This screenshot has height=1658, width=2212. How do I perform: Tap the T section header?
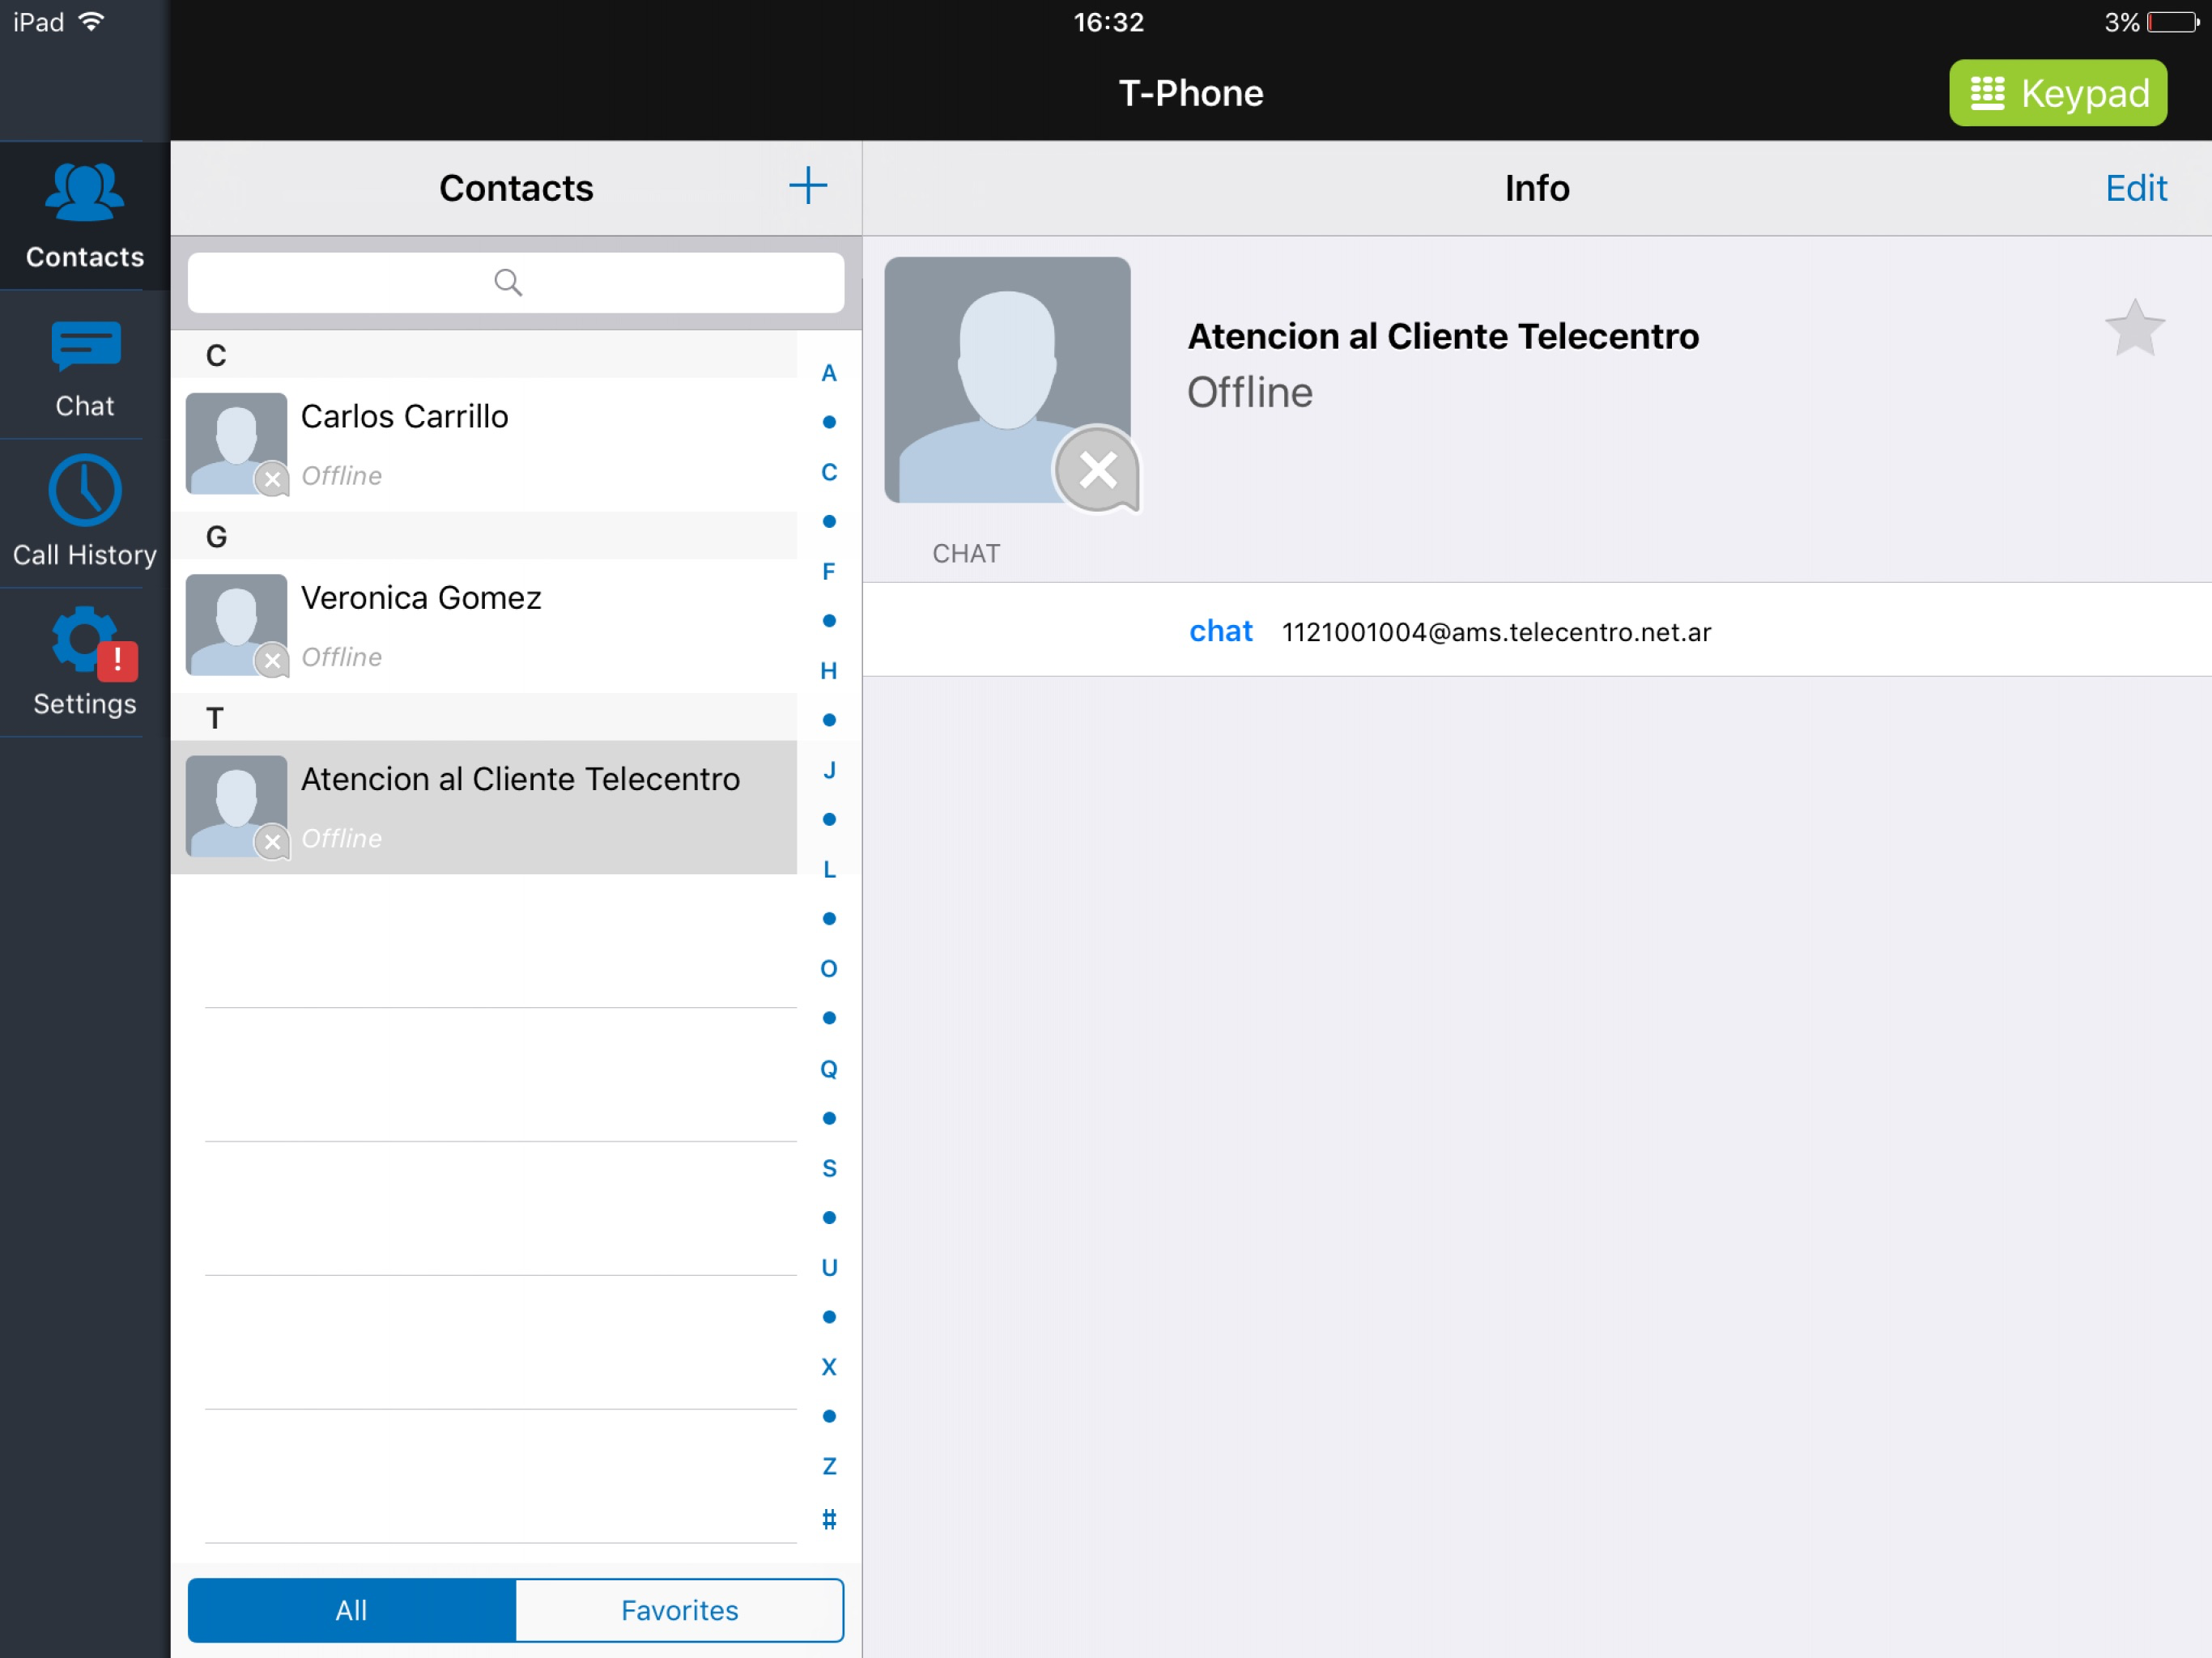(x=484, y=717)
